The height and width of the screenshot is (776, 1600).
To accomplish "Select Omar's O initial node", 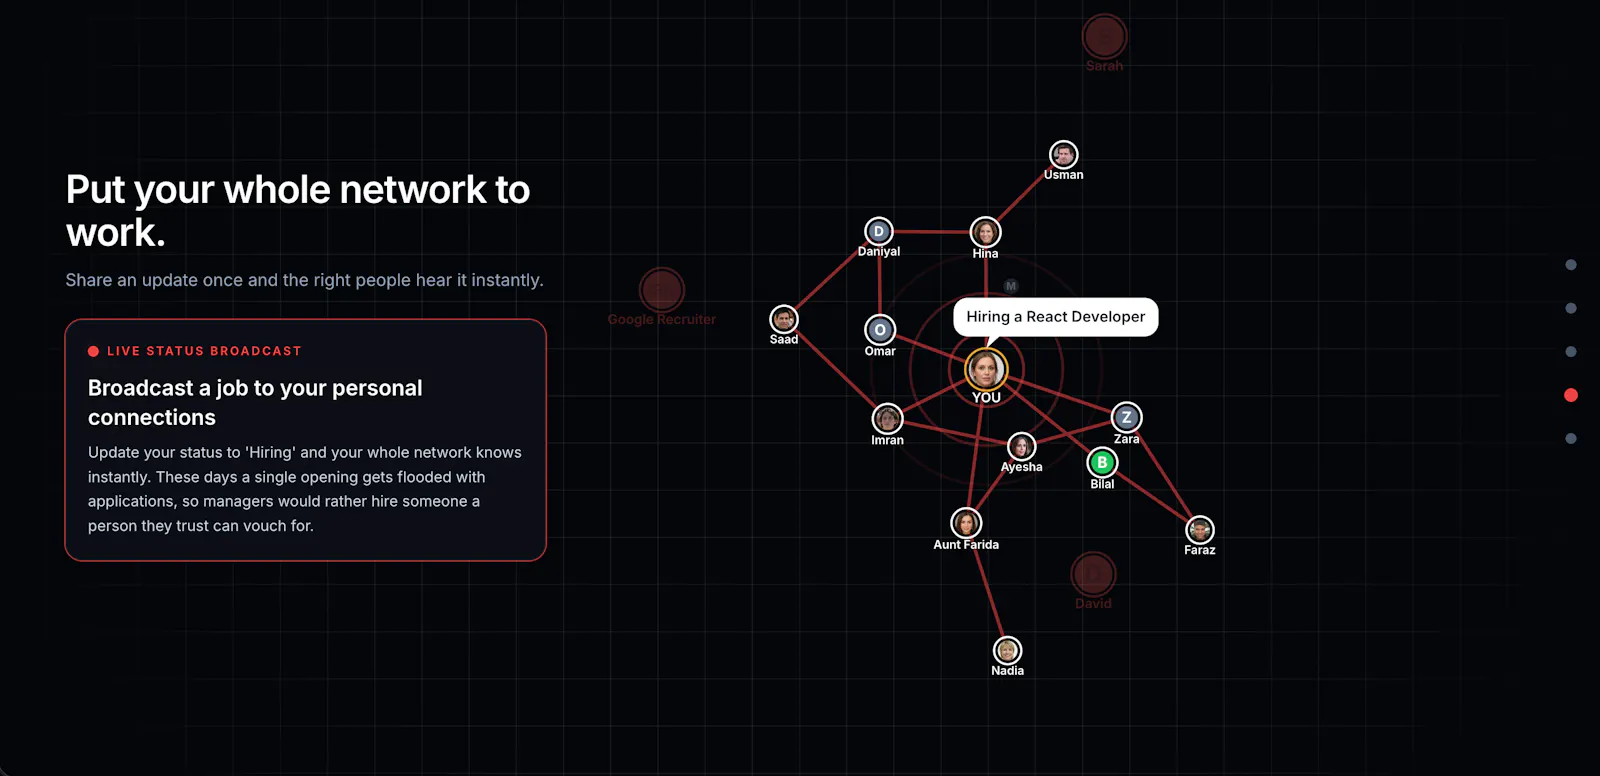I will 880,330.
